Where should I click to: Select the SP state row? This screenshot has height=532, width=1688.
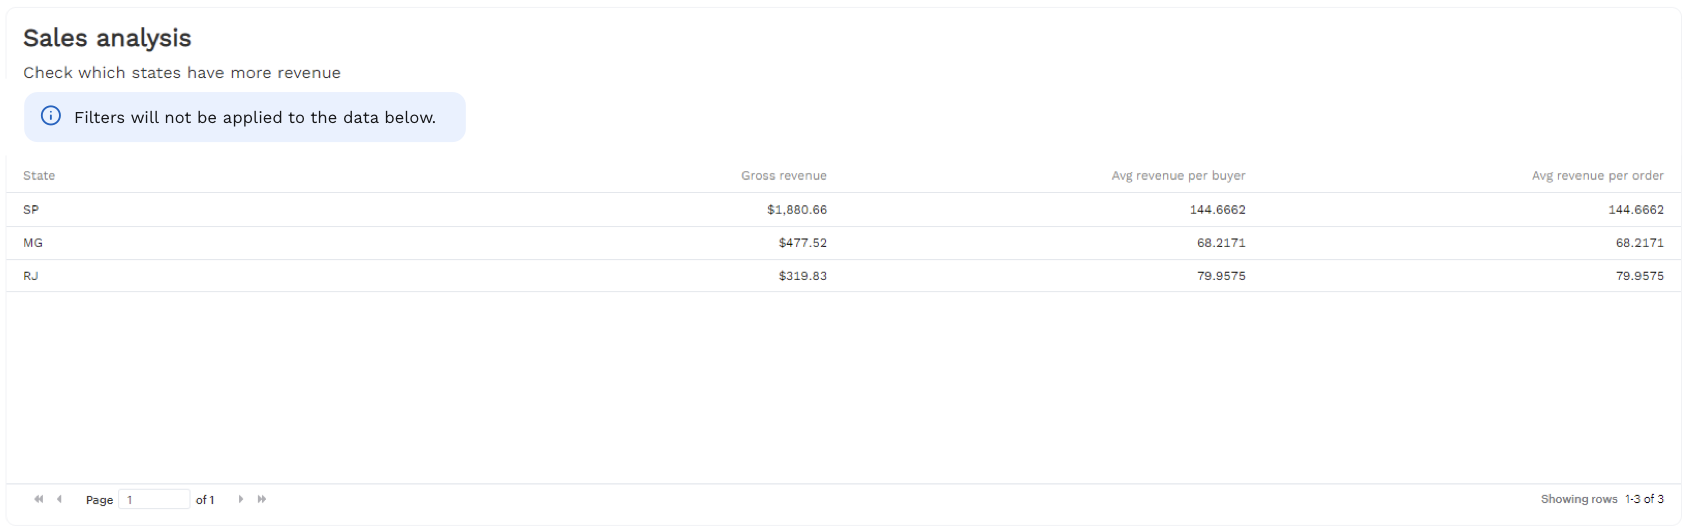(843, 210)
